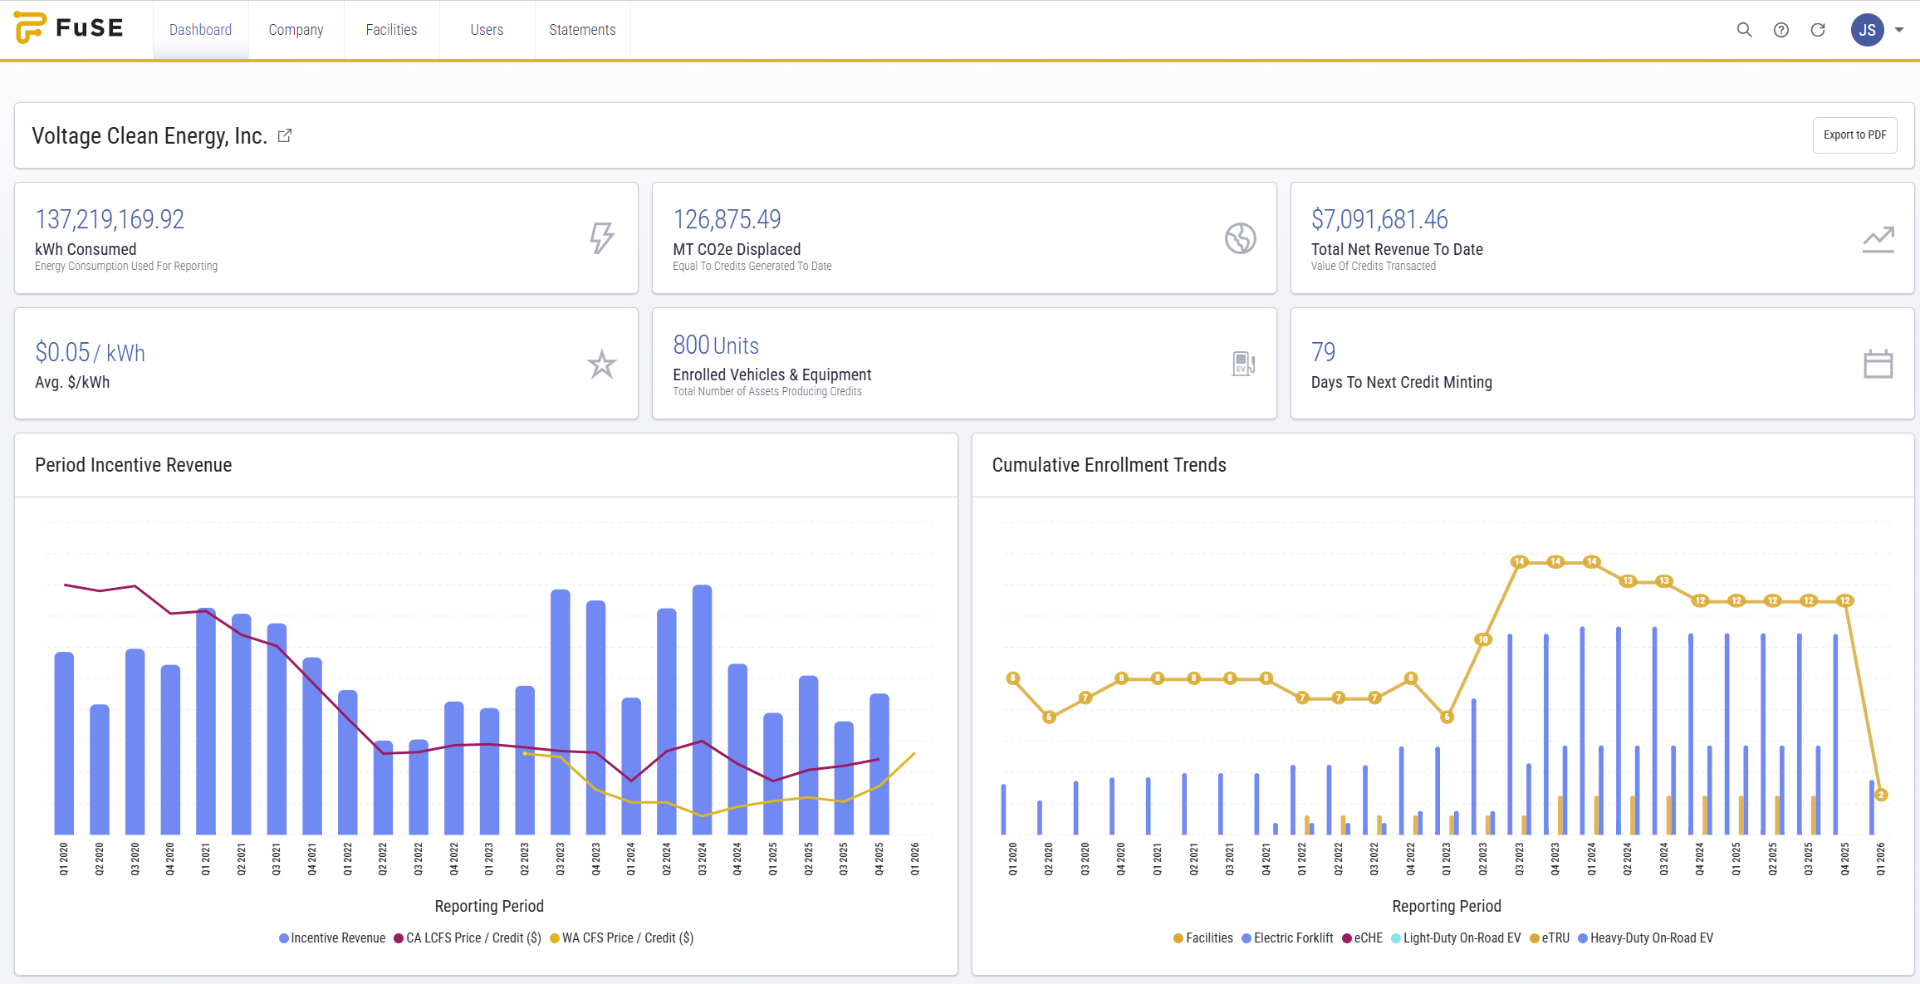Screen dimensions: 1920x984
Task: Toggle Incentive Revenue legend series
Action: [x=332, y=938]
